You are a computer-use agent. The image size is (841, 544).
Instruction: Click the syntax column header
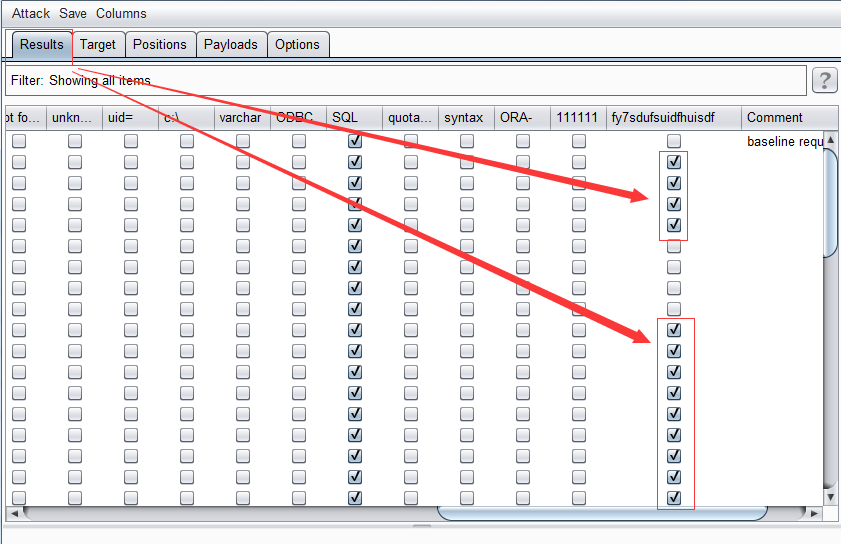click(466, 117)
